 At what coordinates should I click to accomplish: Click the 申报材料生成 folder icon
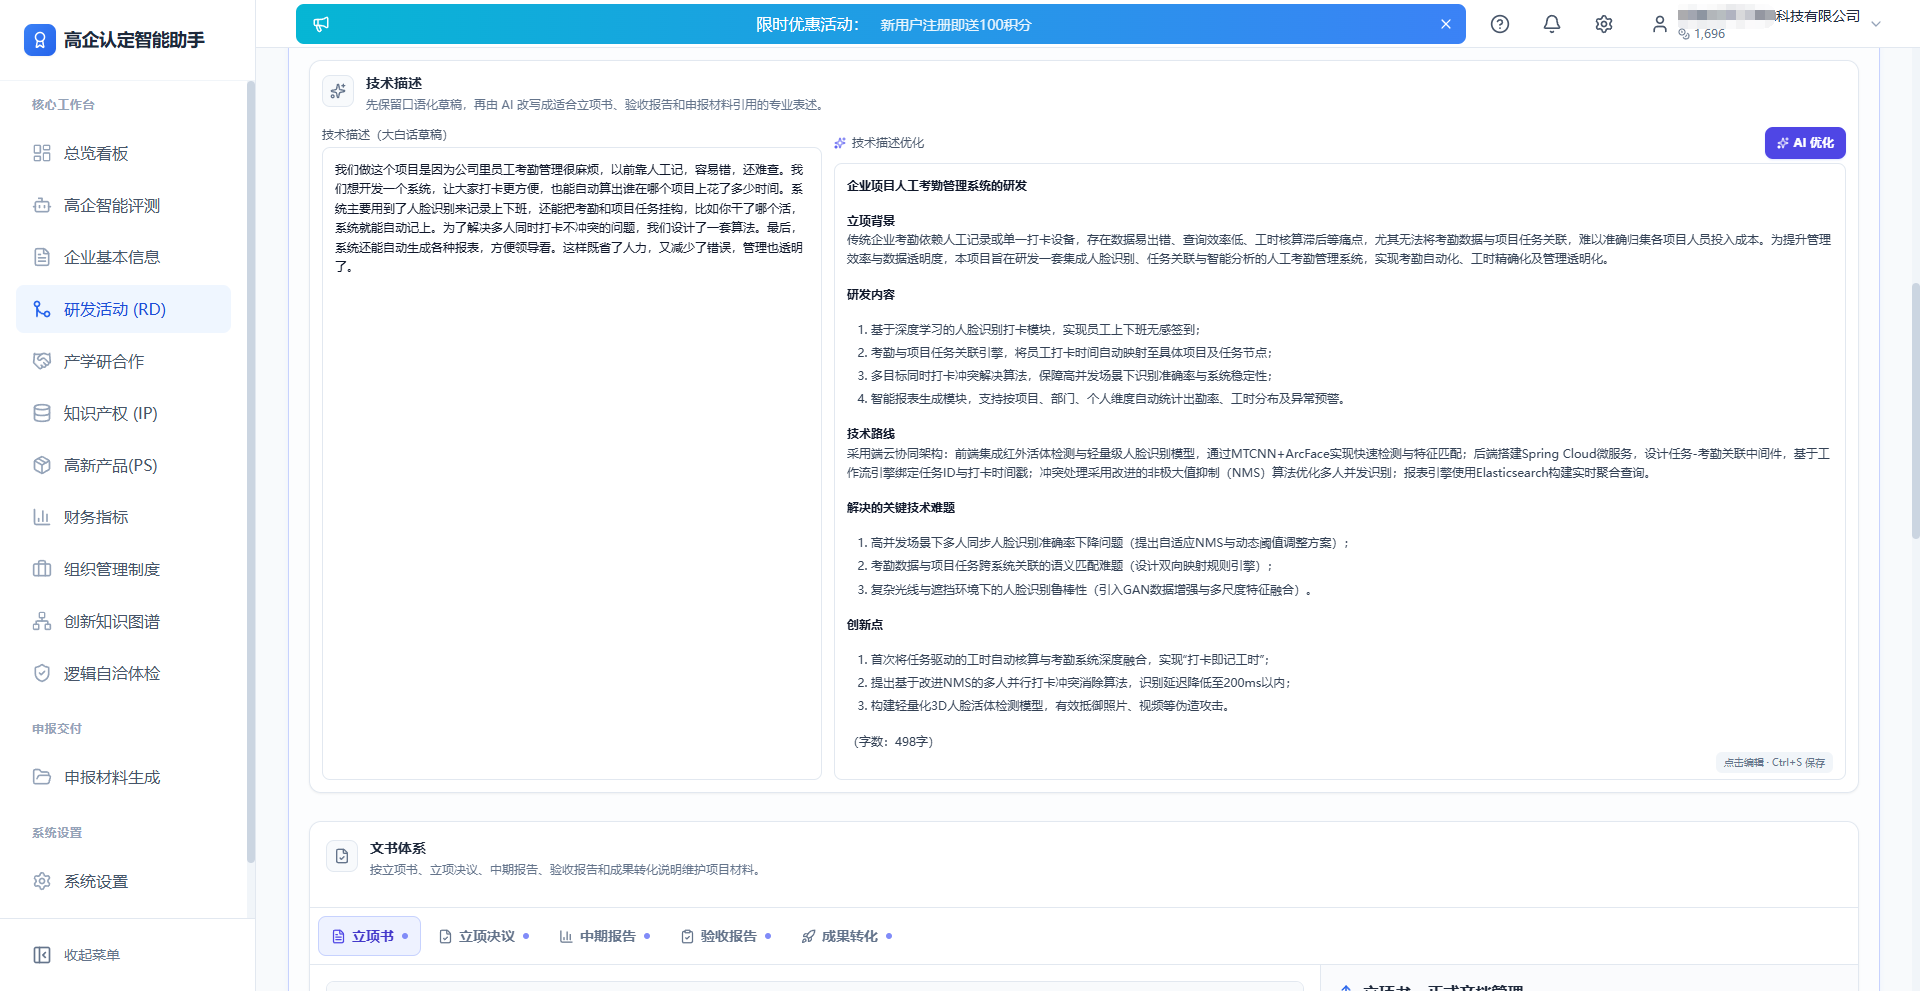(42, 777)
